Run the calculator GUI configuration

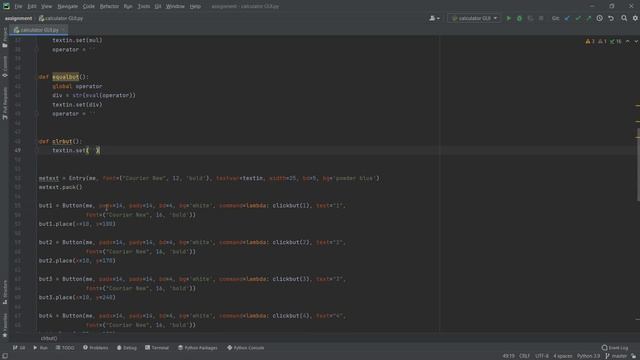click(x=509, y=18)
